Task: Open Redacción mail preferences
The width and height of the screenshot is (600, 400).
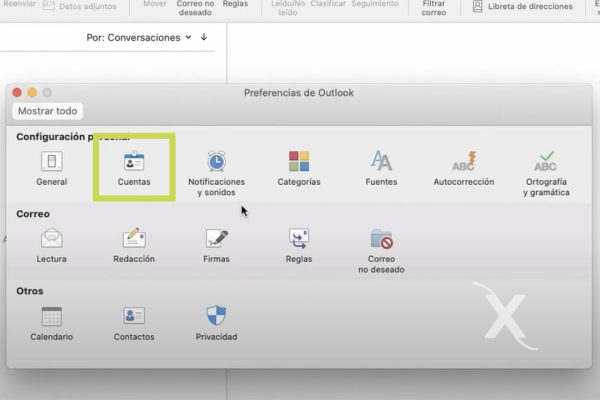Action: click(x=134, y=246)
